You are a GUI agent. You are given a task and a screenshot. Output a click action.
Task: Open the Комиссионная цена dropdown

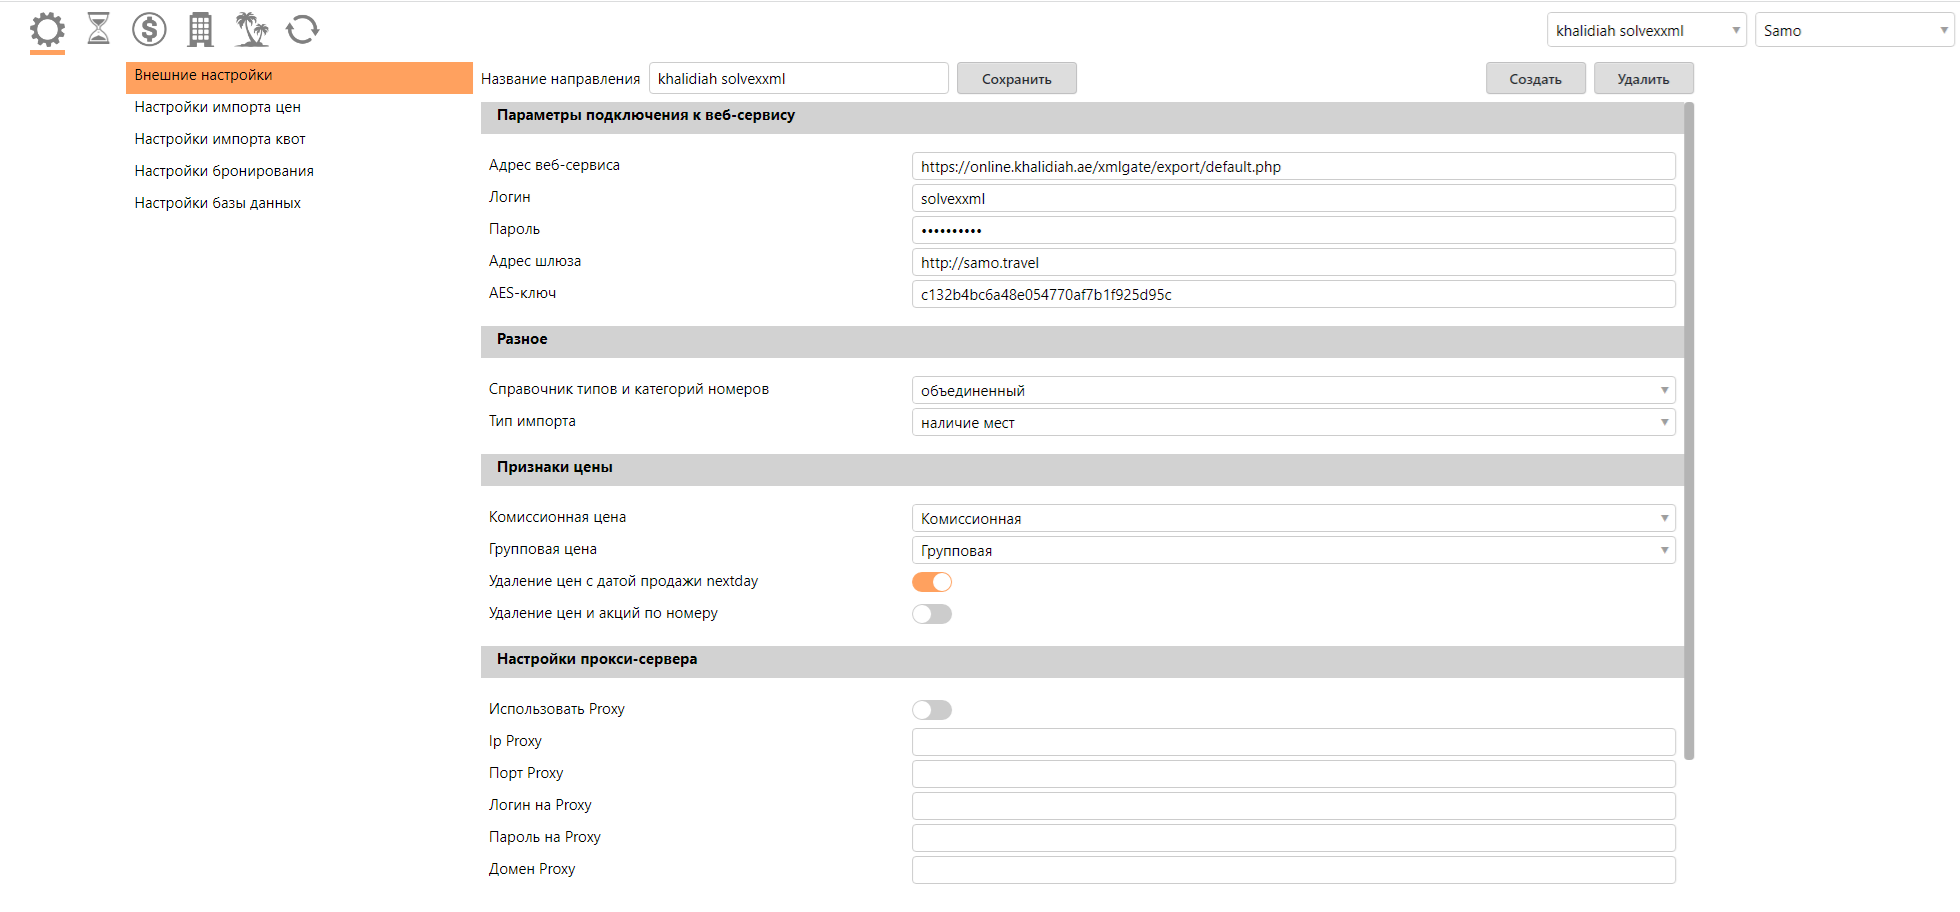(x=1293, y=519)
